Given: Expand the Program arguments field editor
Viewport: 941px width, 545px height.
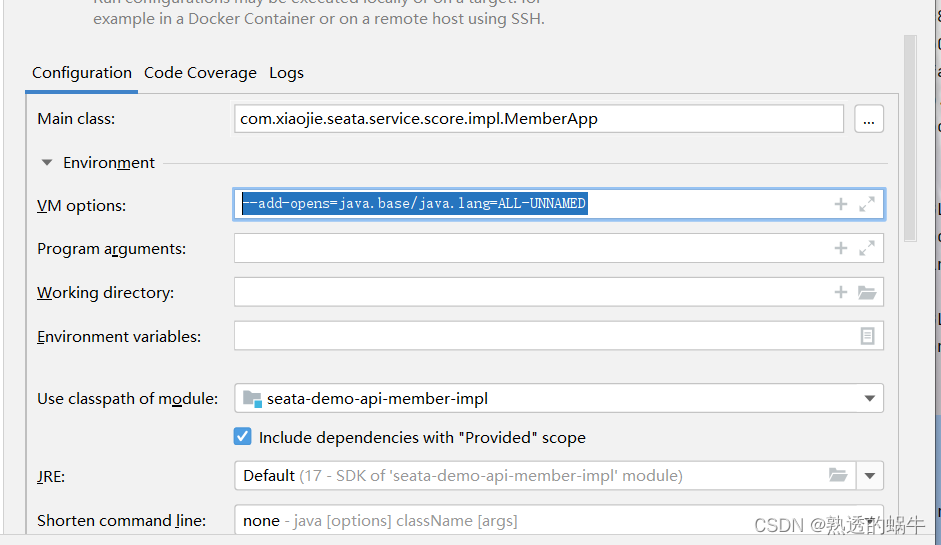Looking at the screenshot, I should [867, 248].
